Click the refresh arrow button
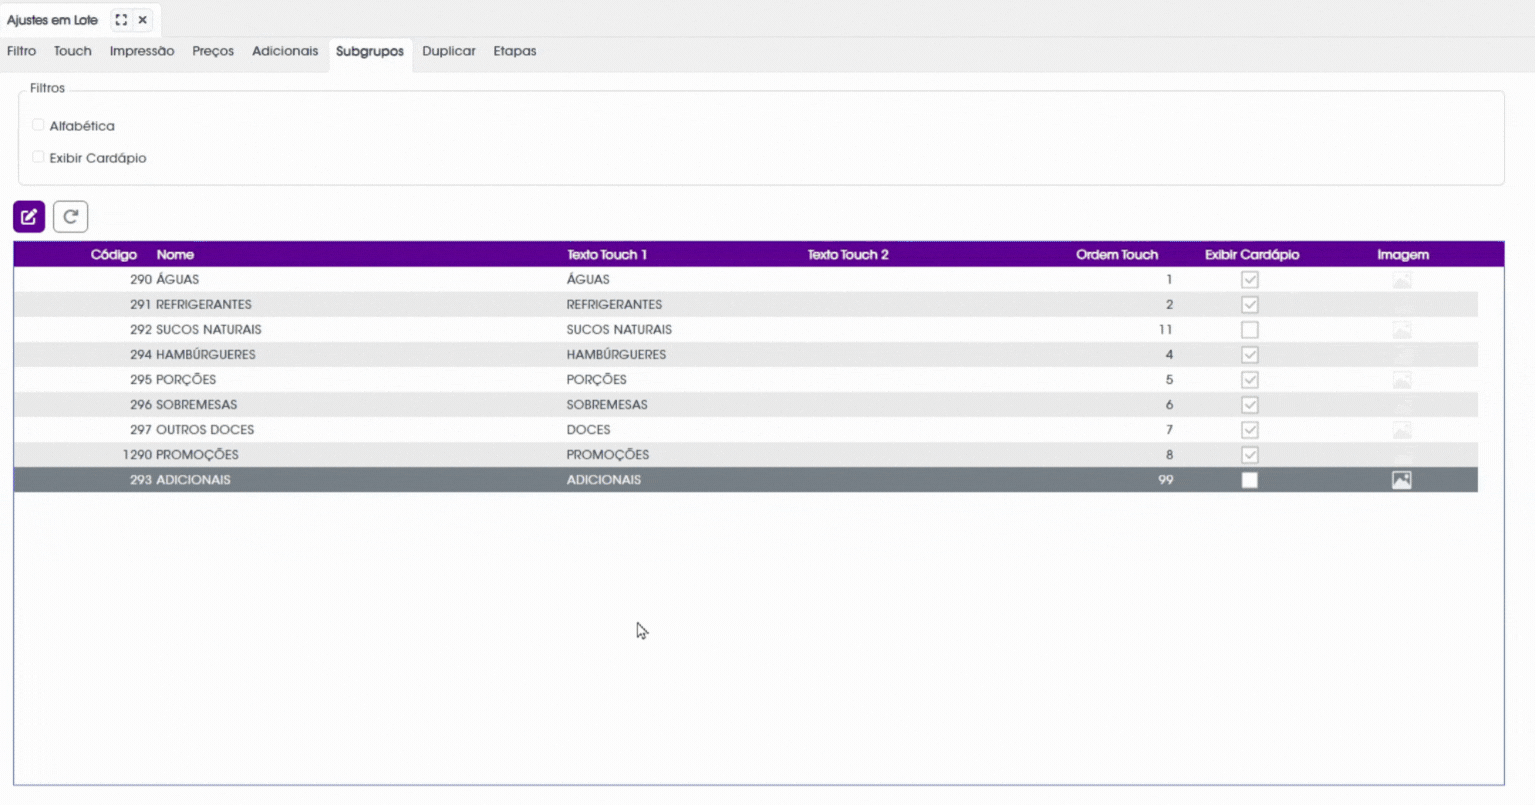Viewport: 1535px width, 805px height. click(70, 216)
